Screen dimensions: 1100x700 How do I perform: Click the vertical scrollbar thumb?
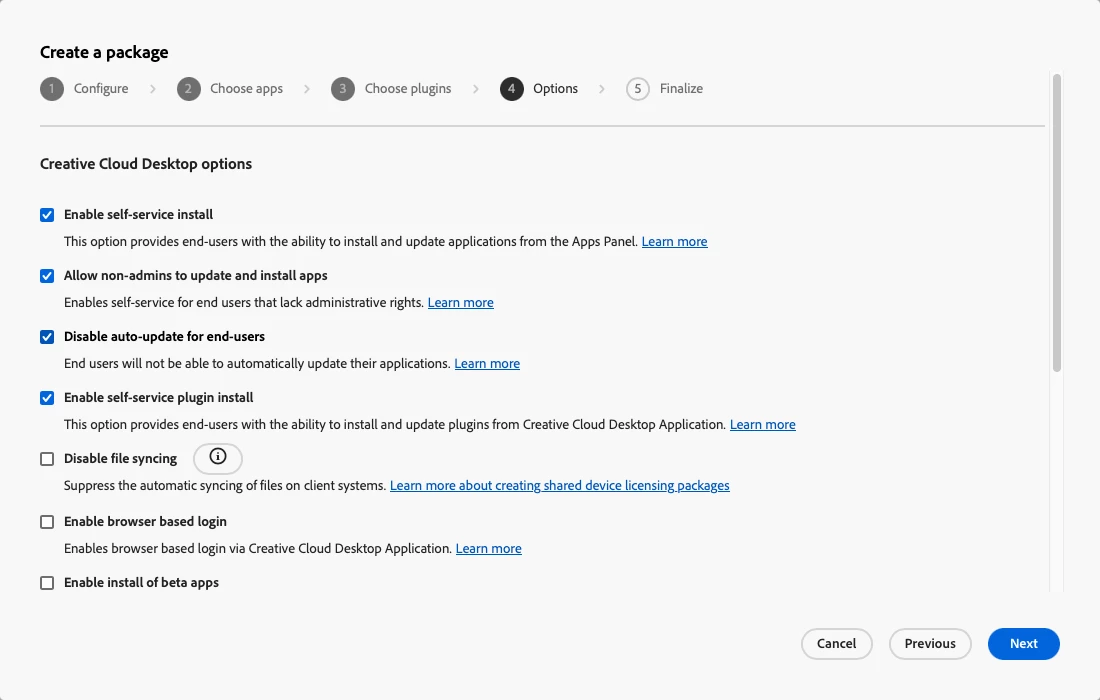coord(1057,222)
